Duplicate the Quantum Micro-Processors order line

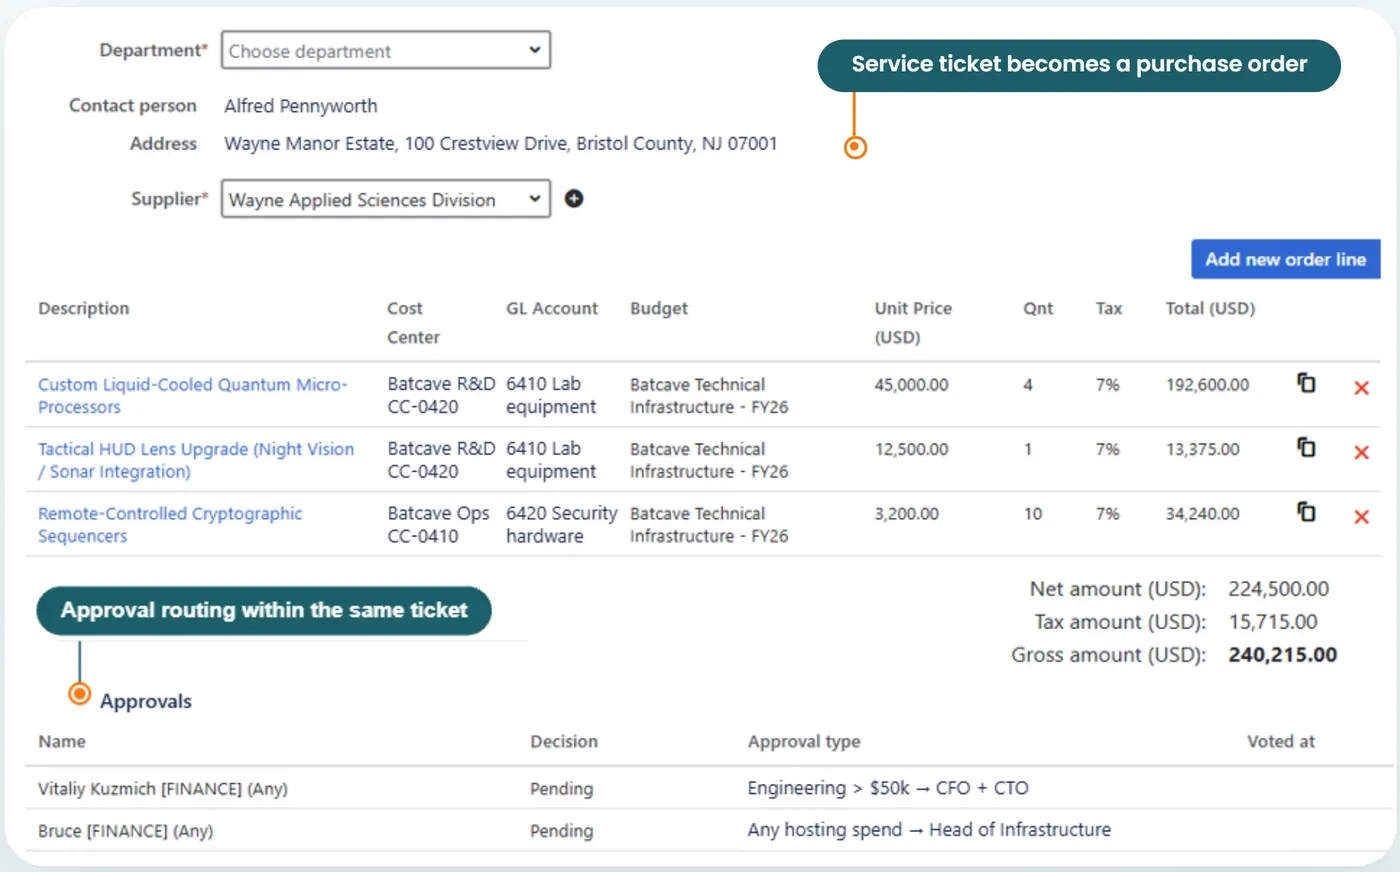(x=1306, y=383)
